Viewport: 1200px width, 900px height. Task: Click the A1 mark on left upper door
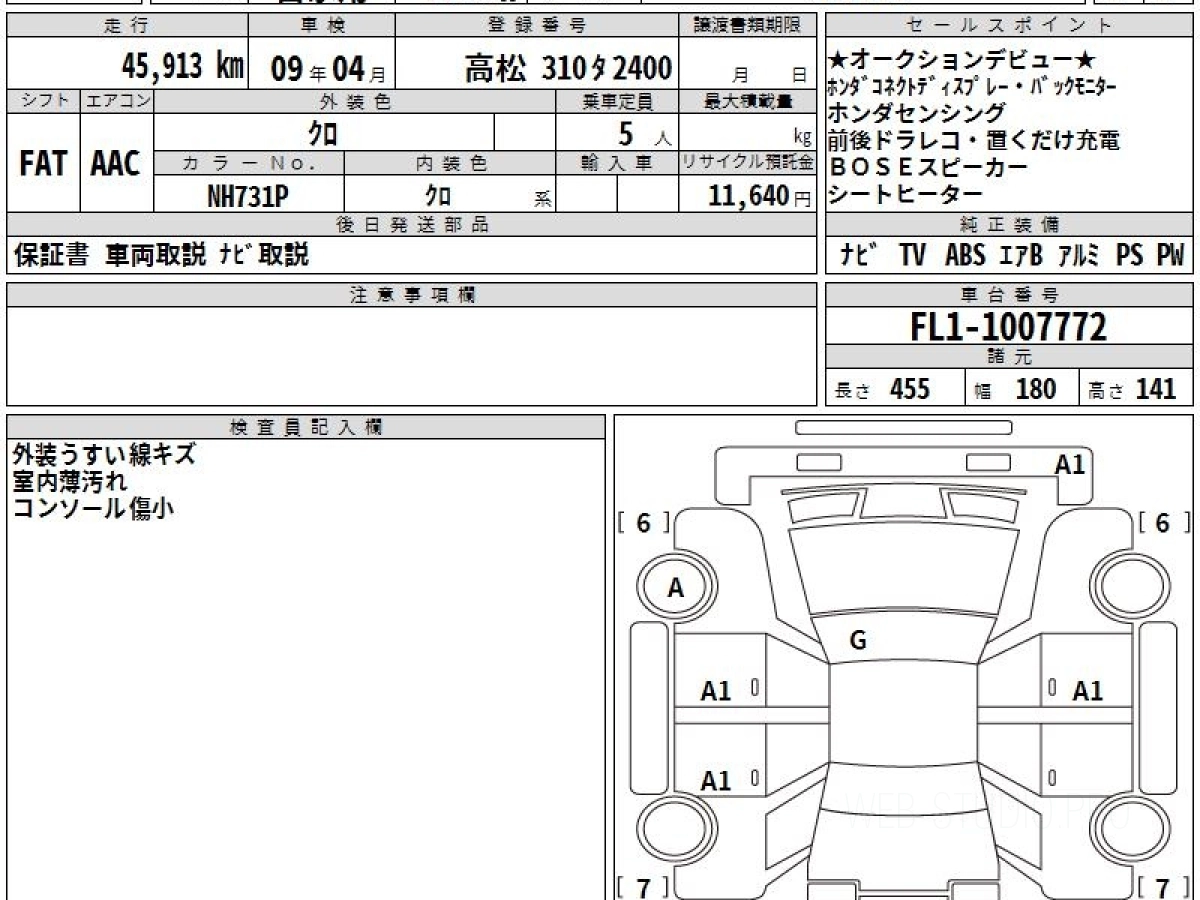[x=716, y=690]
